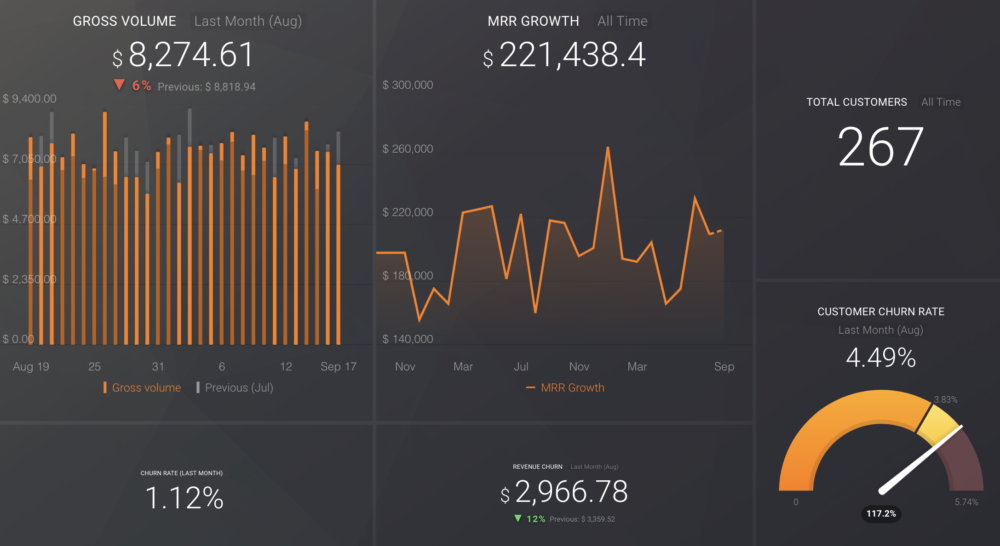Click the red down-triangle 6% change indicator
The width and height of the screenshot is (1000, 546).
click(x=132, y=85)
